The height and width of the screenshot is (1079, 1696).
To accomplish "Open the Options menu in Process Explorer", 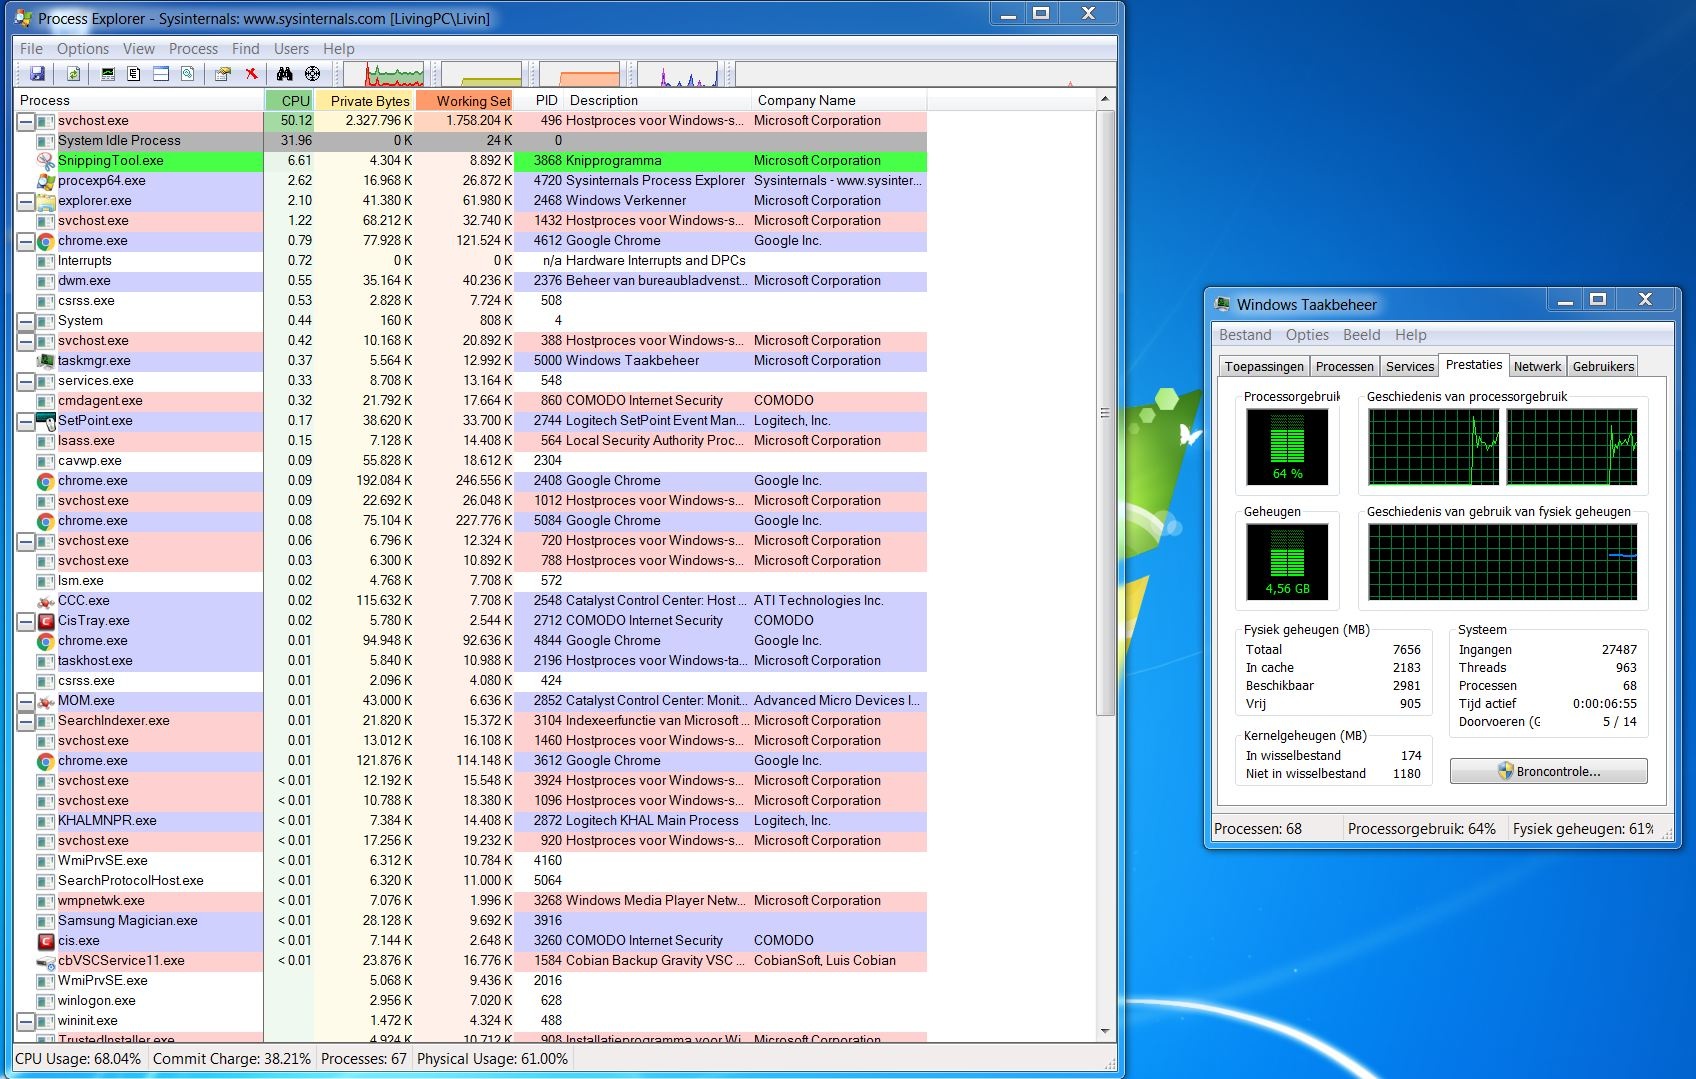I will [x=82, y=49].
